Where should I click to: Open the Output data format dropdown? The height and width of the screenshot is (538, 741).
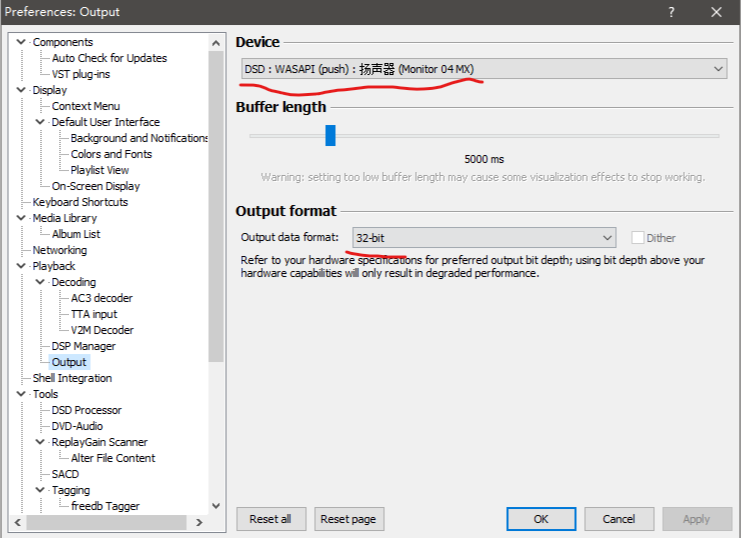coord(484,238)
